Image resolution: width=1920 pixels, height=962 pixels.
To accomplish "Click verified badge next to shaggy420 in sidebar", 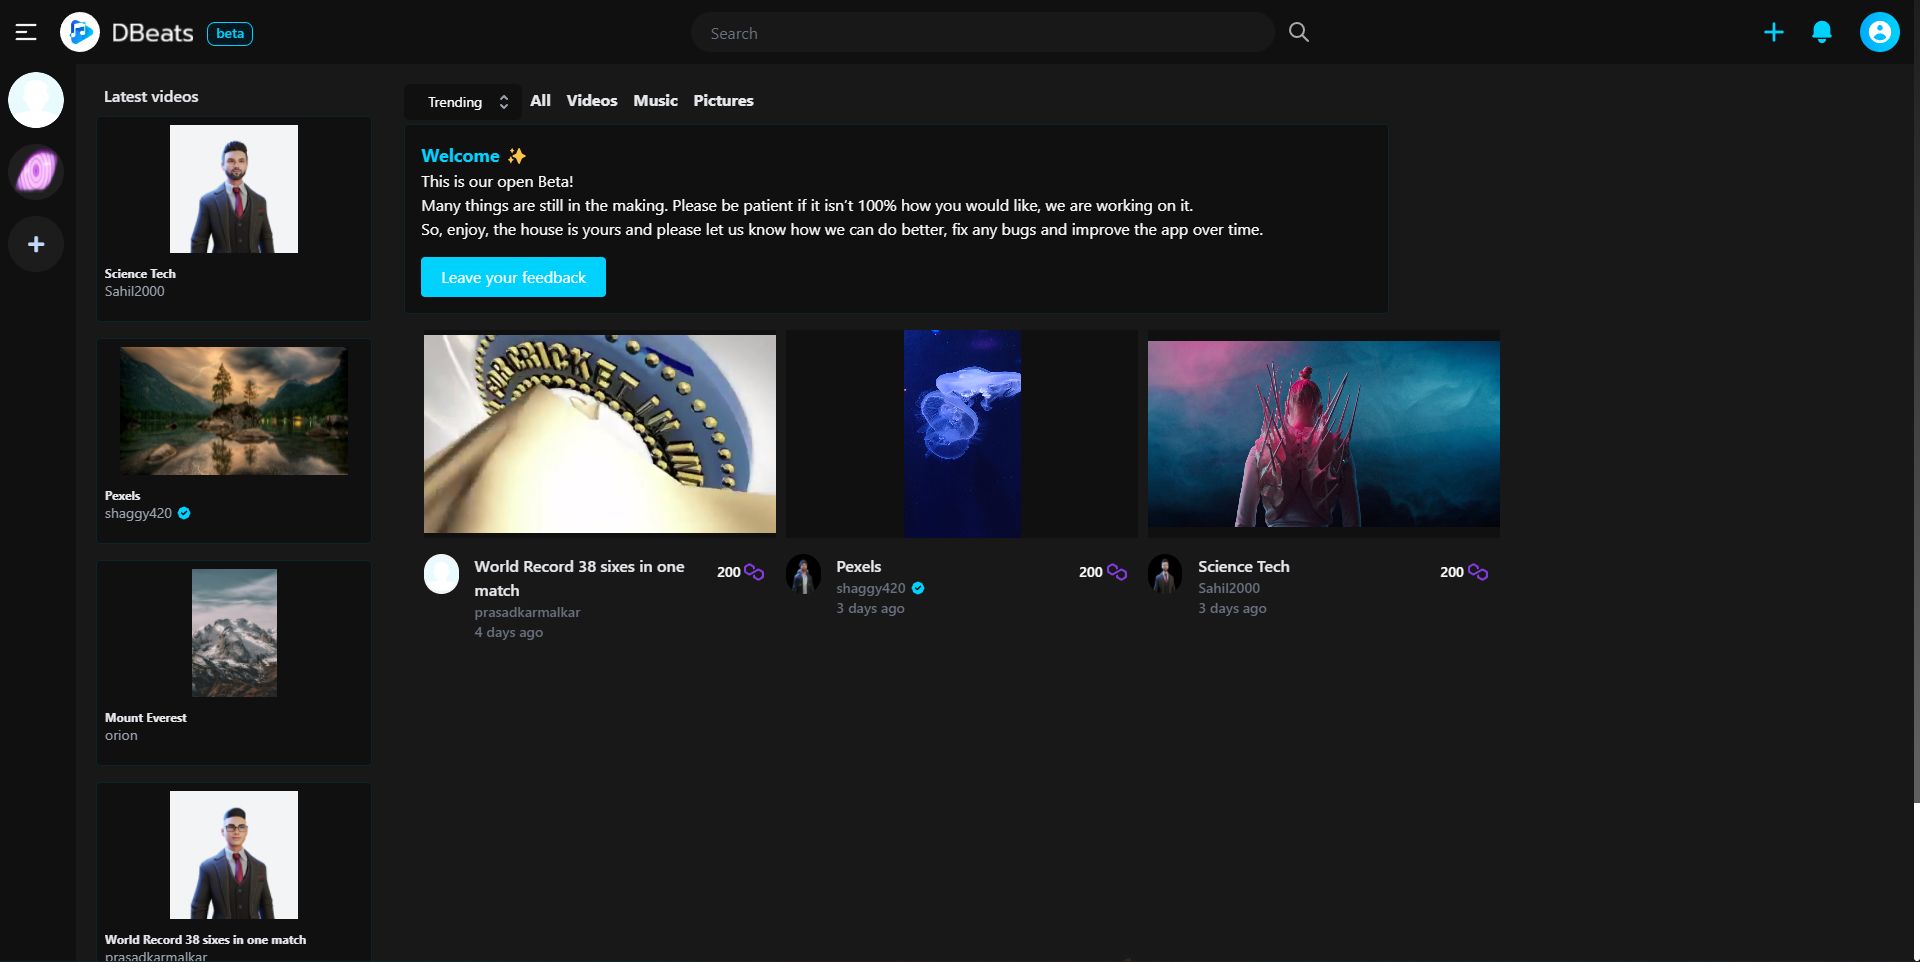I will 184,513.
